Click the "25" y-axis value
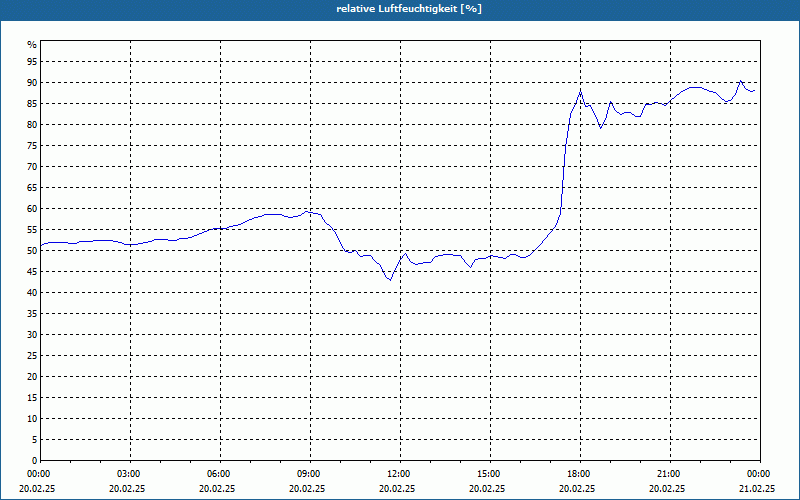800x500 pixels. tap(32, 356)
